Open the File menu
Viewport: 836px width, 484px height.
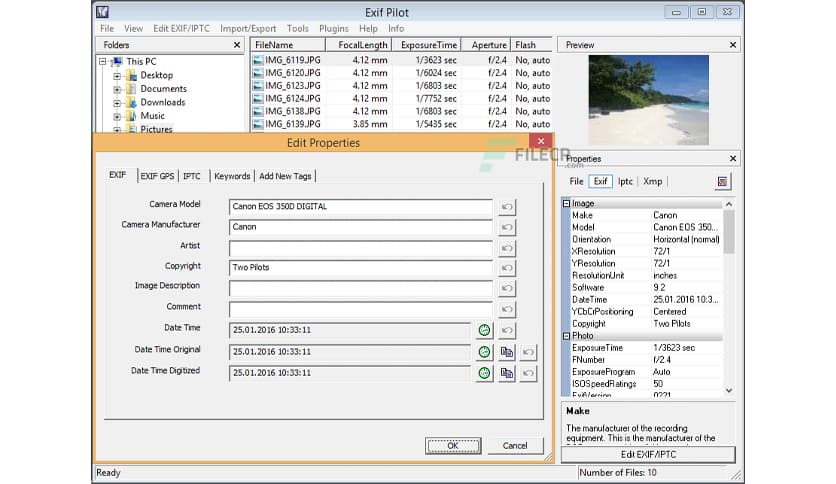(107, 28)
